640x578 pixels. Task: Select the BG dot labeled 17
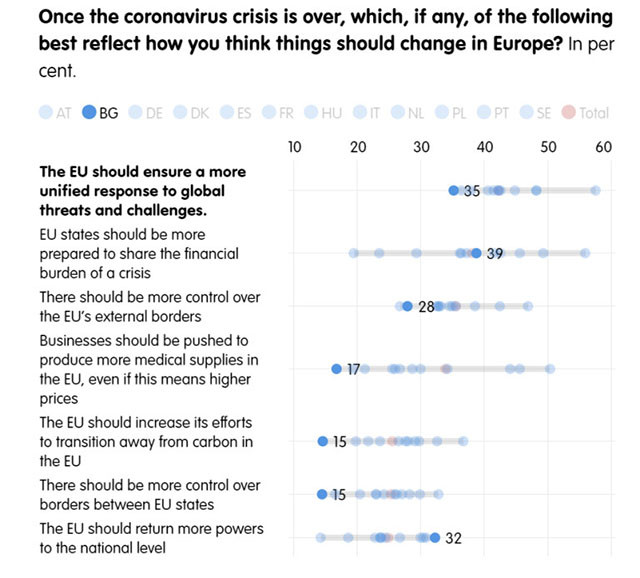(336, 369)
